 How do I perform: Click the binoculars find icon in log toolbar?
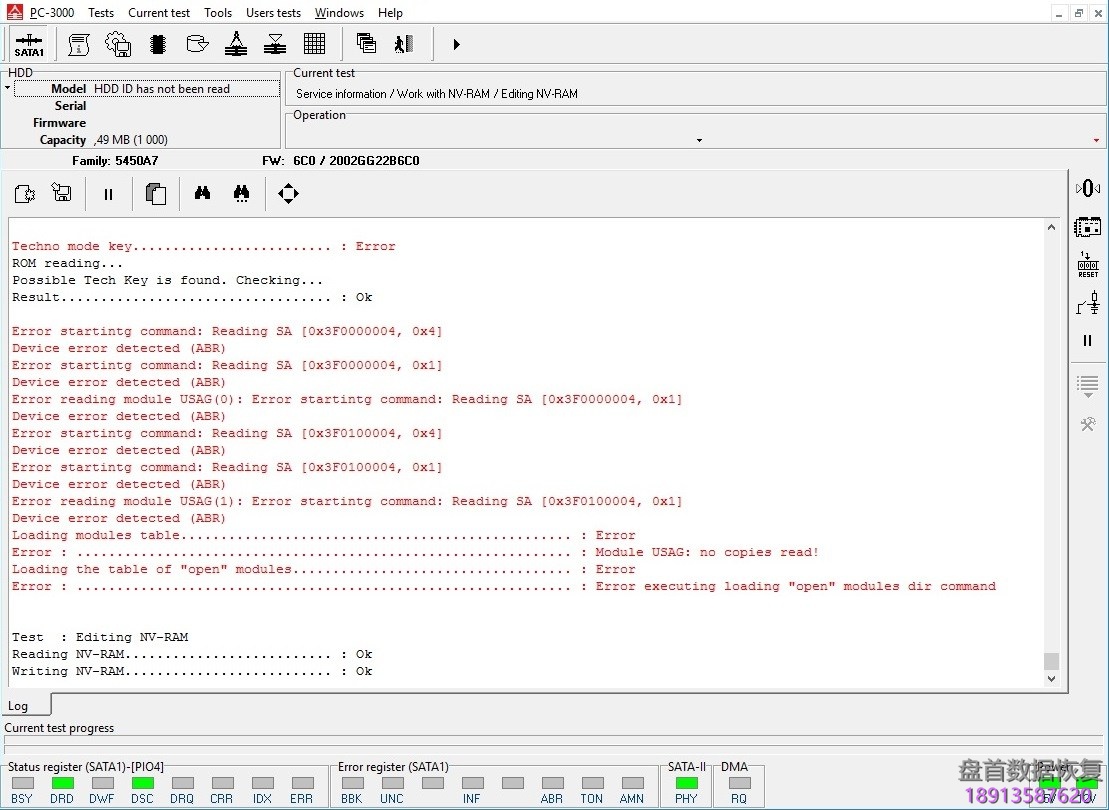[x=202, y=194]
